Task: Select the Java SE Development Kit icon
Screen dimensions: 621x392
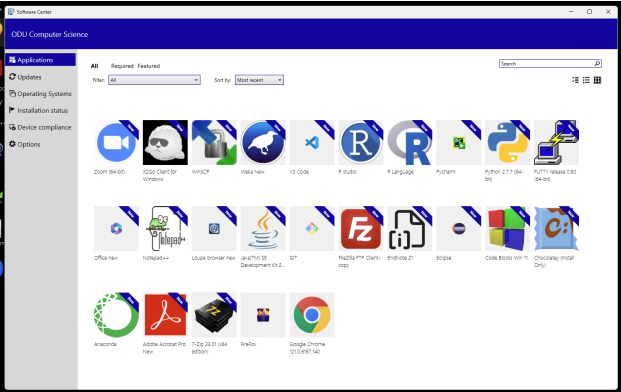Action: pos(263,228)
